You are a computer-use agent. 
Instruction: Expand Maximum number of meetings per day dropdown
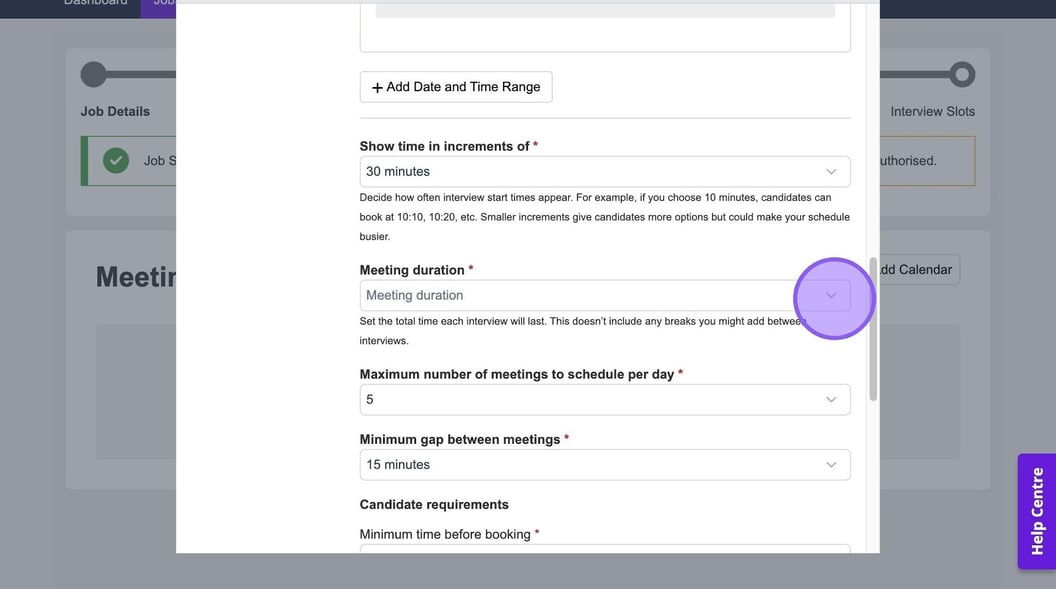point(604,400)
